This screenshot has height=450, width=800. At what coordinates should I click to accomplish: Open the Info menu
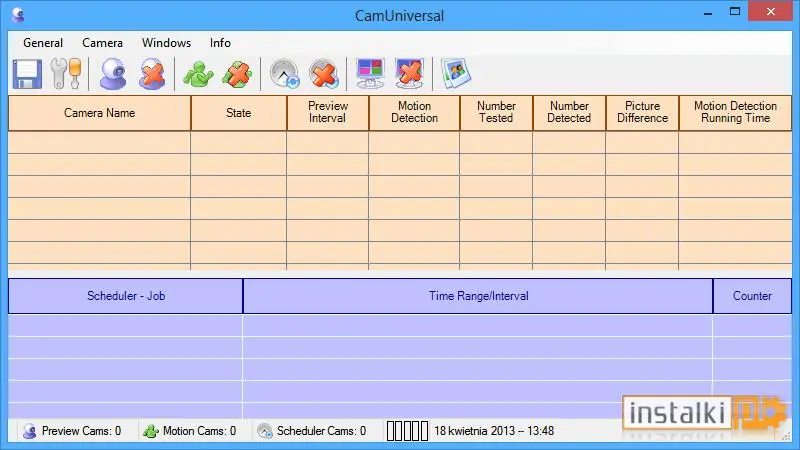pos(220,43)
